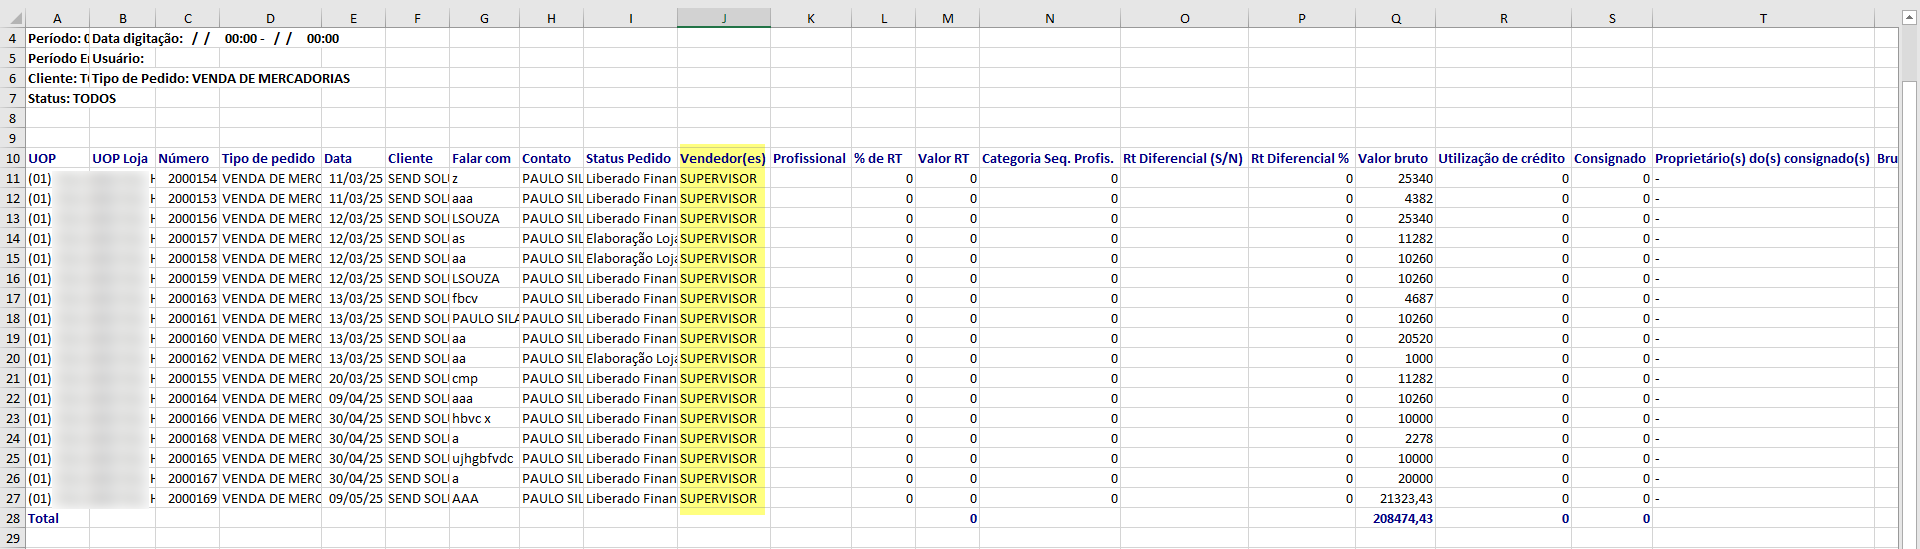Select column Q header
Viewport: 1920px width, 549px height.
[1395, 18]
